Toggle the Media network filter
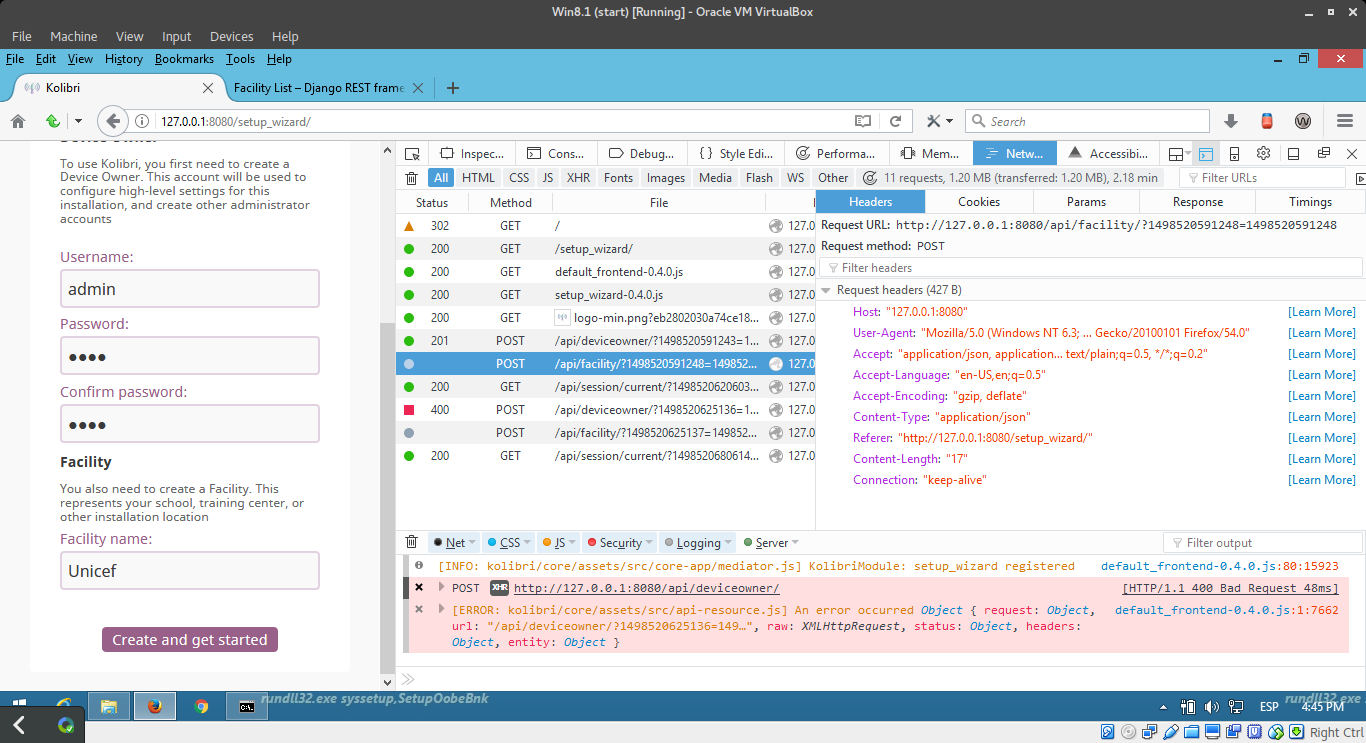1366x743 pixels. (715, 178)
